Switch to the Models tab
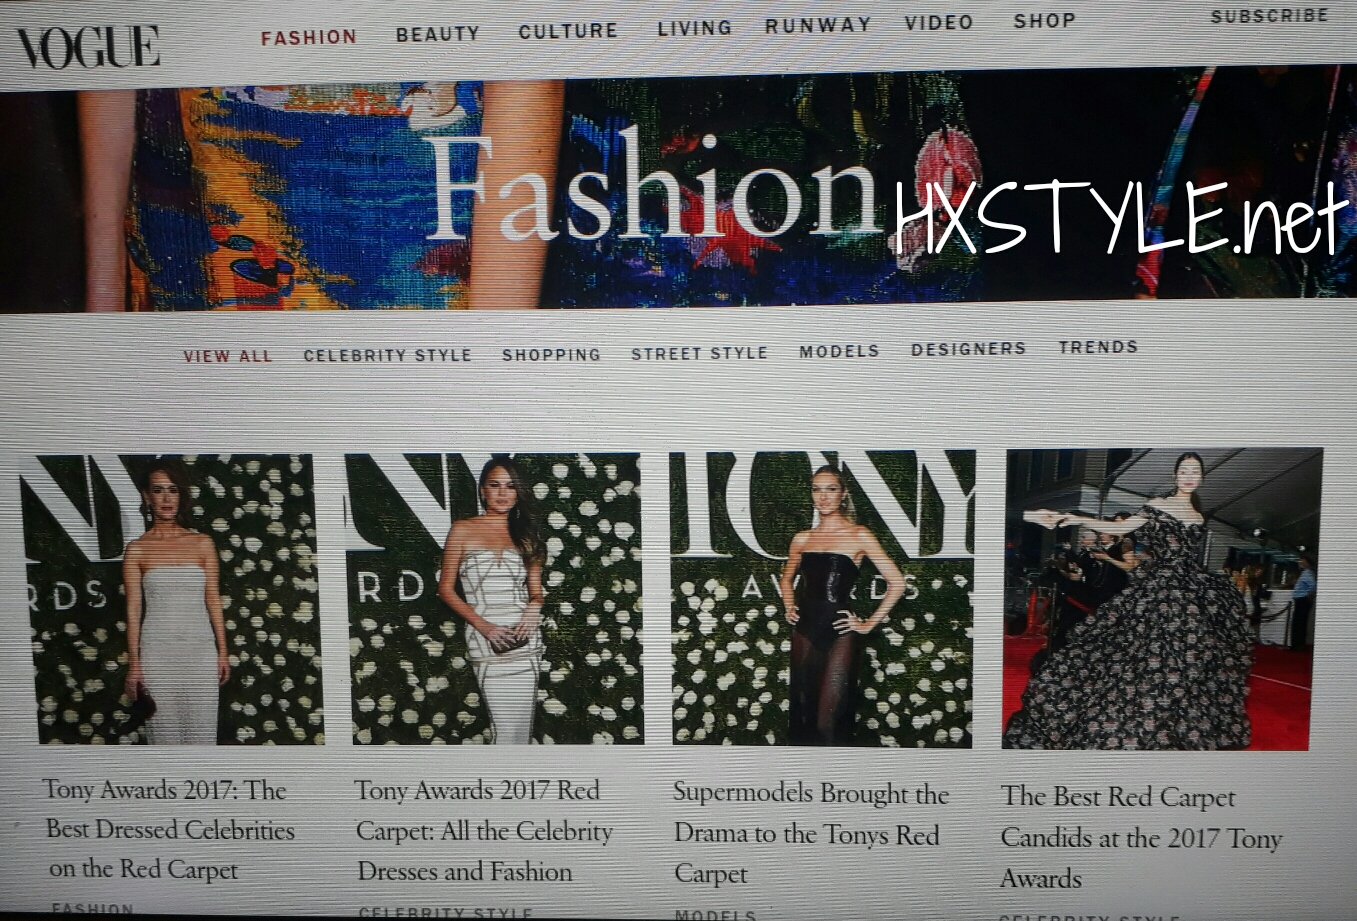The height and width of the screenshot is (921, 1357). [839, 351]
